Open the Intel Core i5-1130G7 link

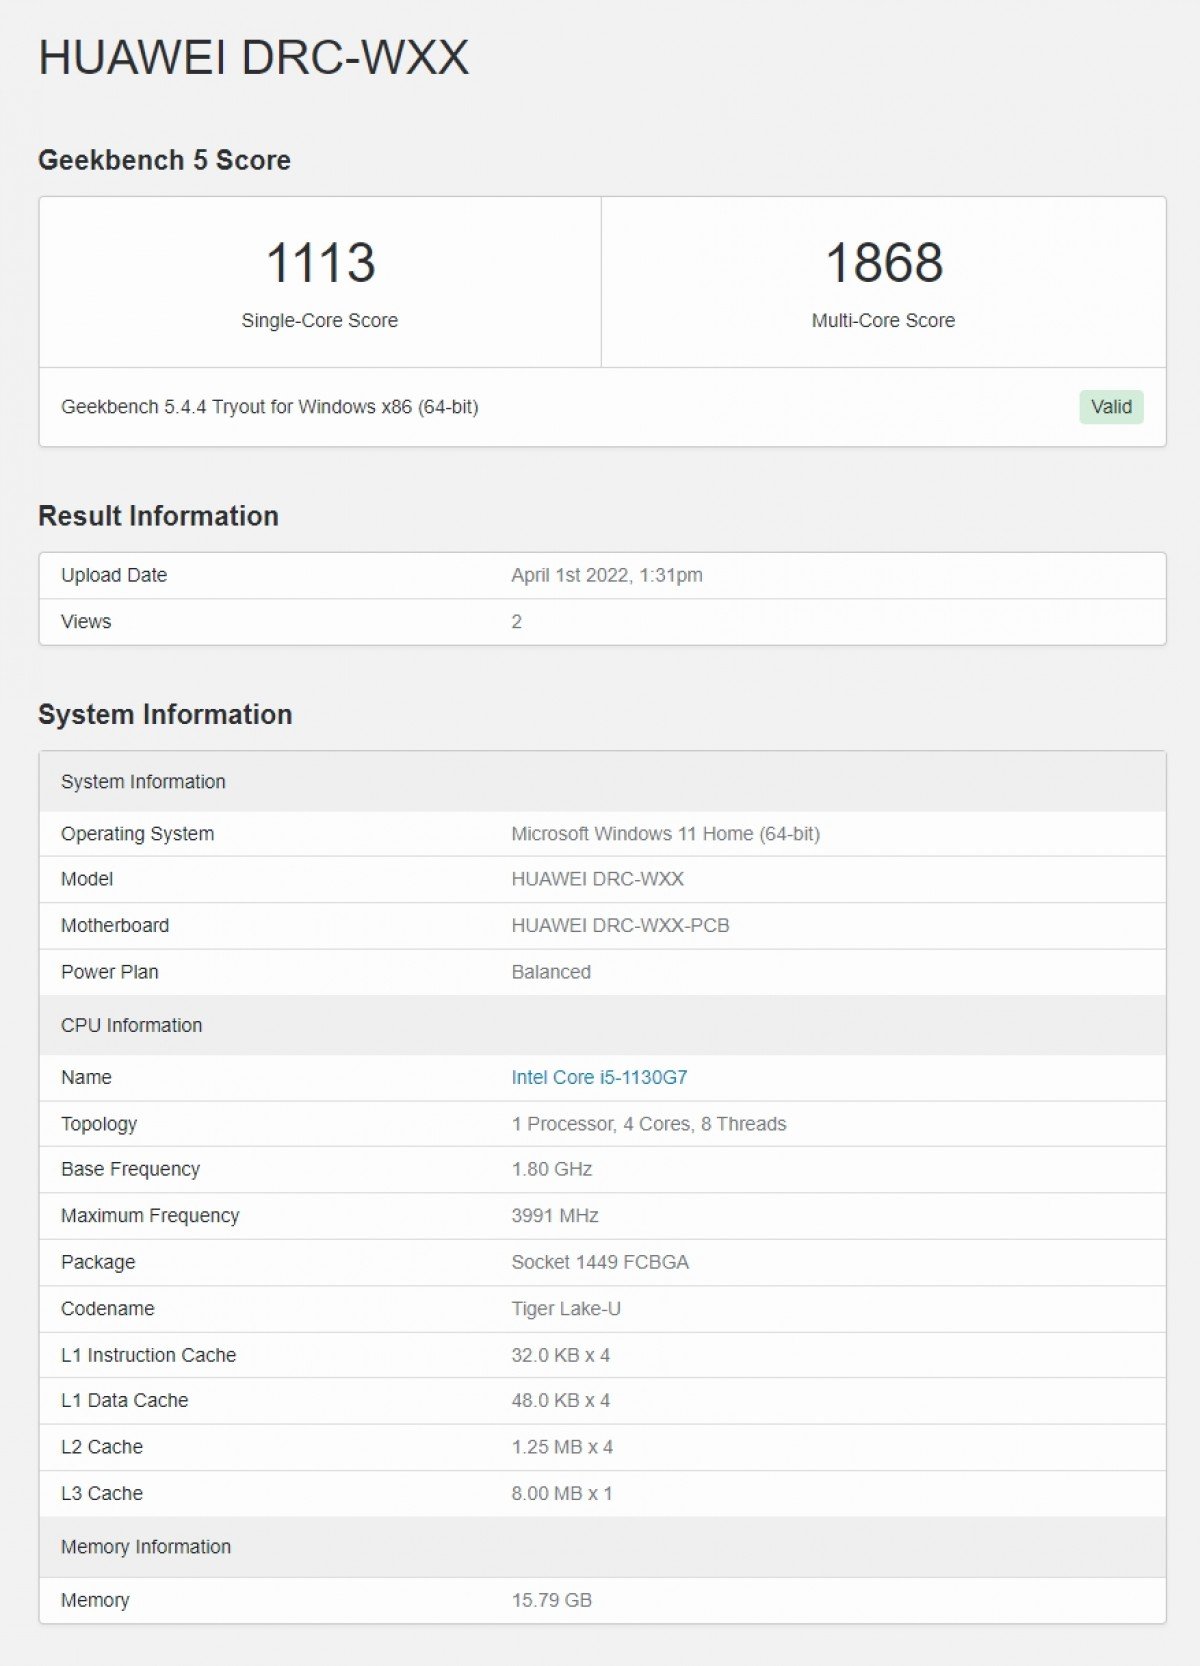(x=599, y=1077)
